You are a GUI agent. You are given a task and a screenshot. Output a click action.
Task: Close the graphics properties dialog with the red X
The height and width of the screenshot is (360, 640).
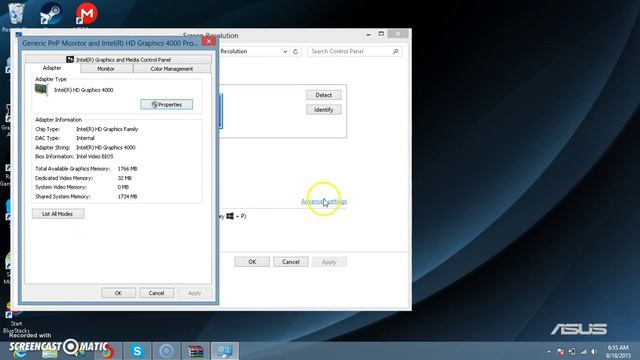pyautogui.click(x=209, y=41)
